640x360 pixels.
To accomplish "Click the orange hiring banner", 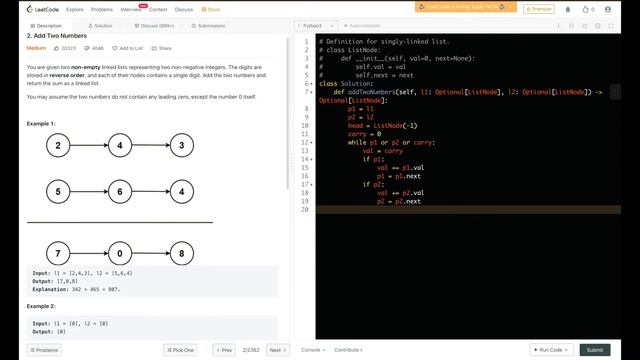I will 466,7.
